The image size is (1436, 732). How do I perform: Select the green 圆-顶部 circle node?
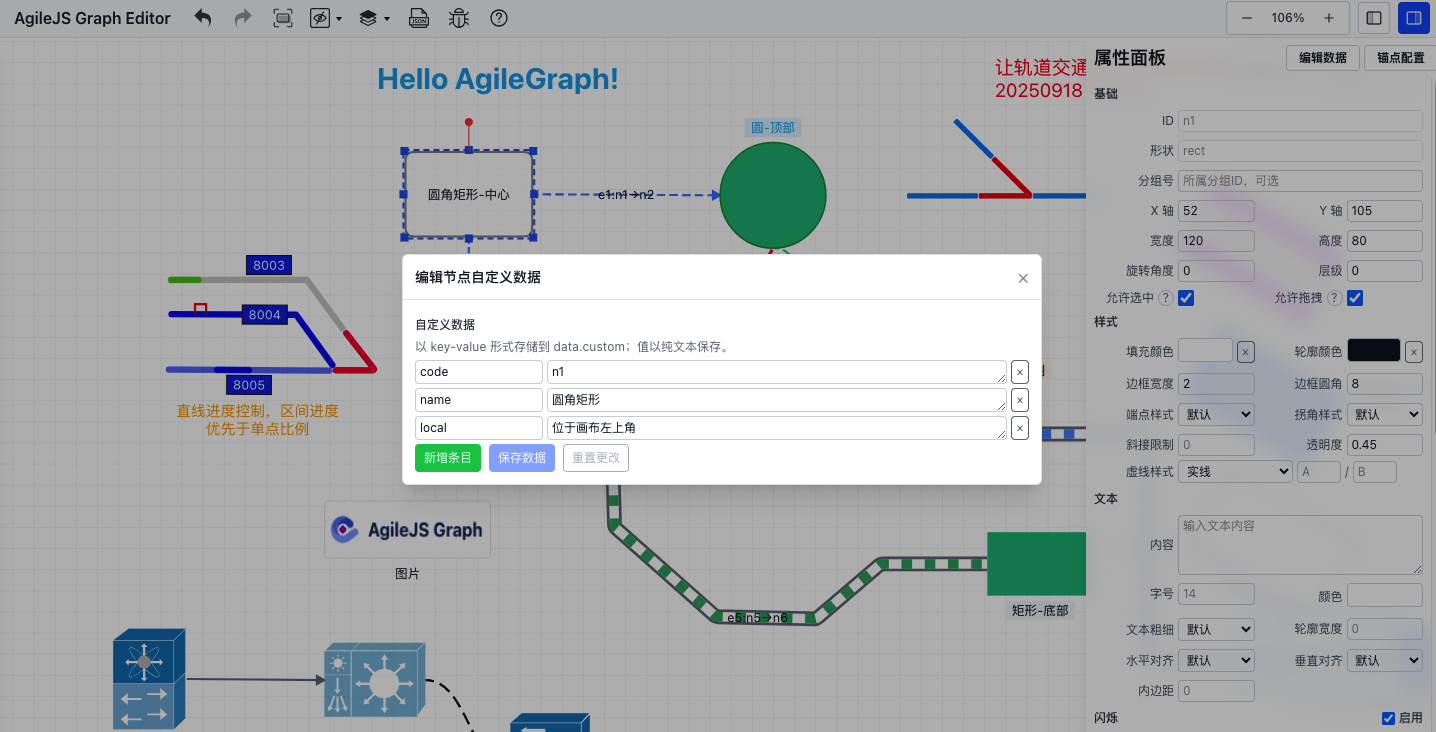773,195
